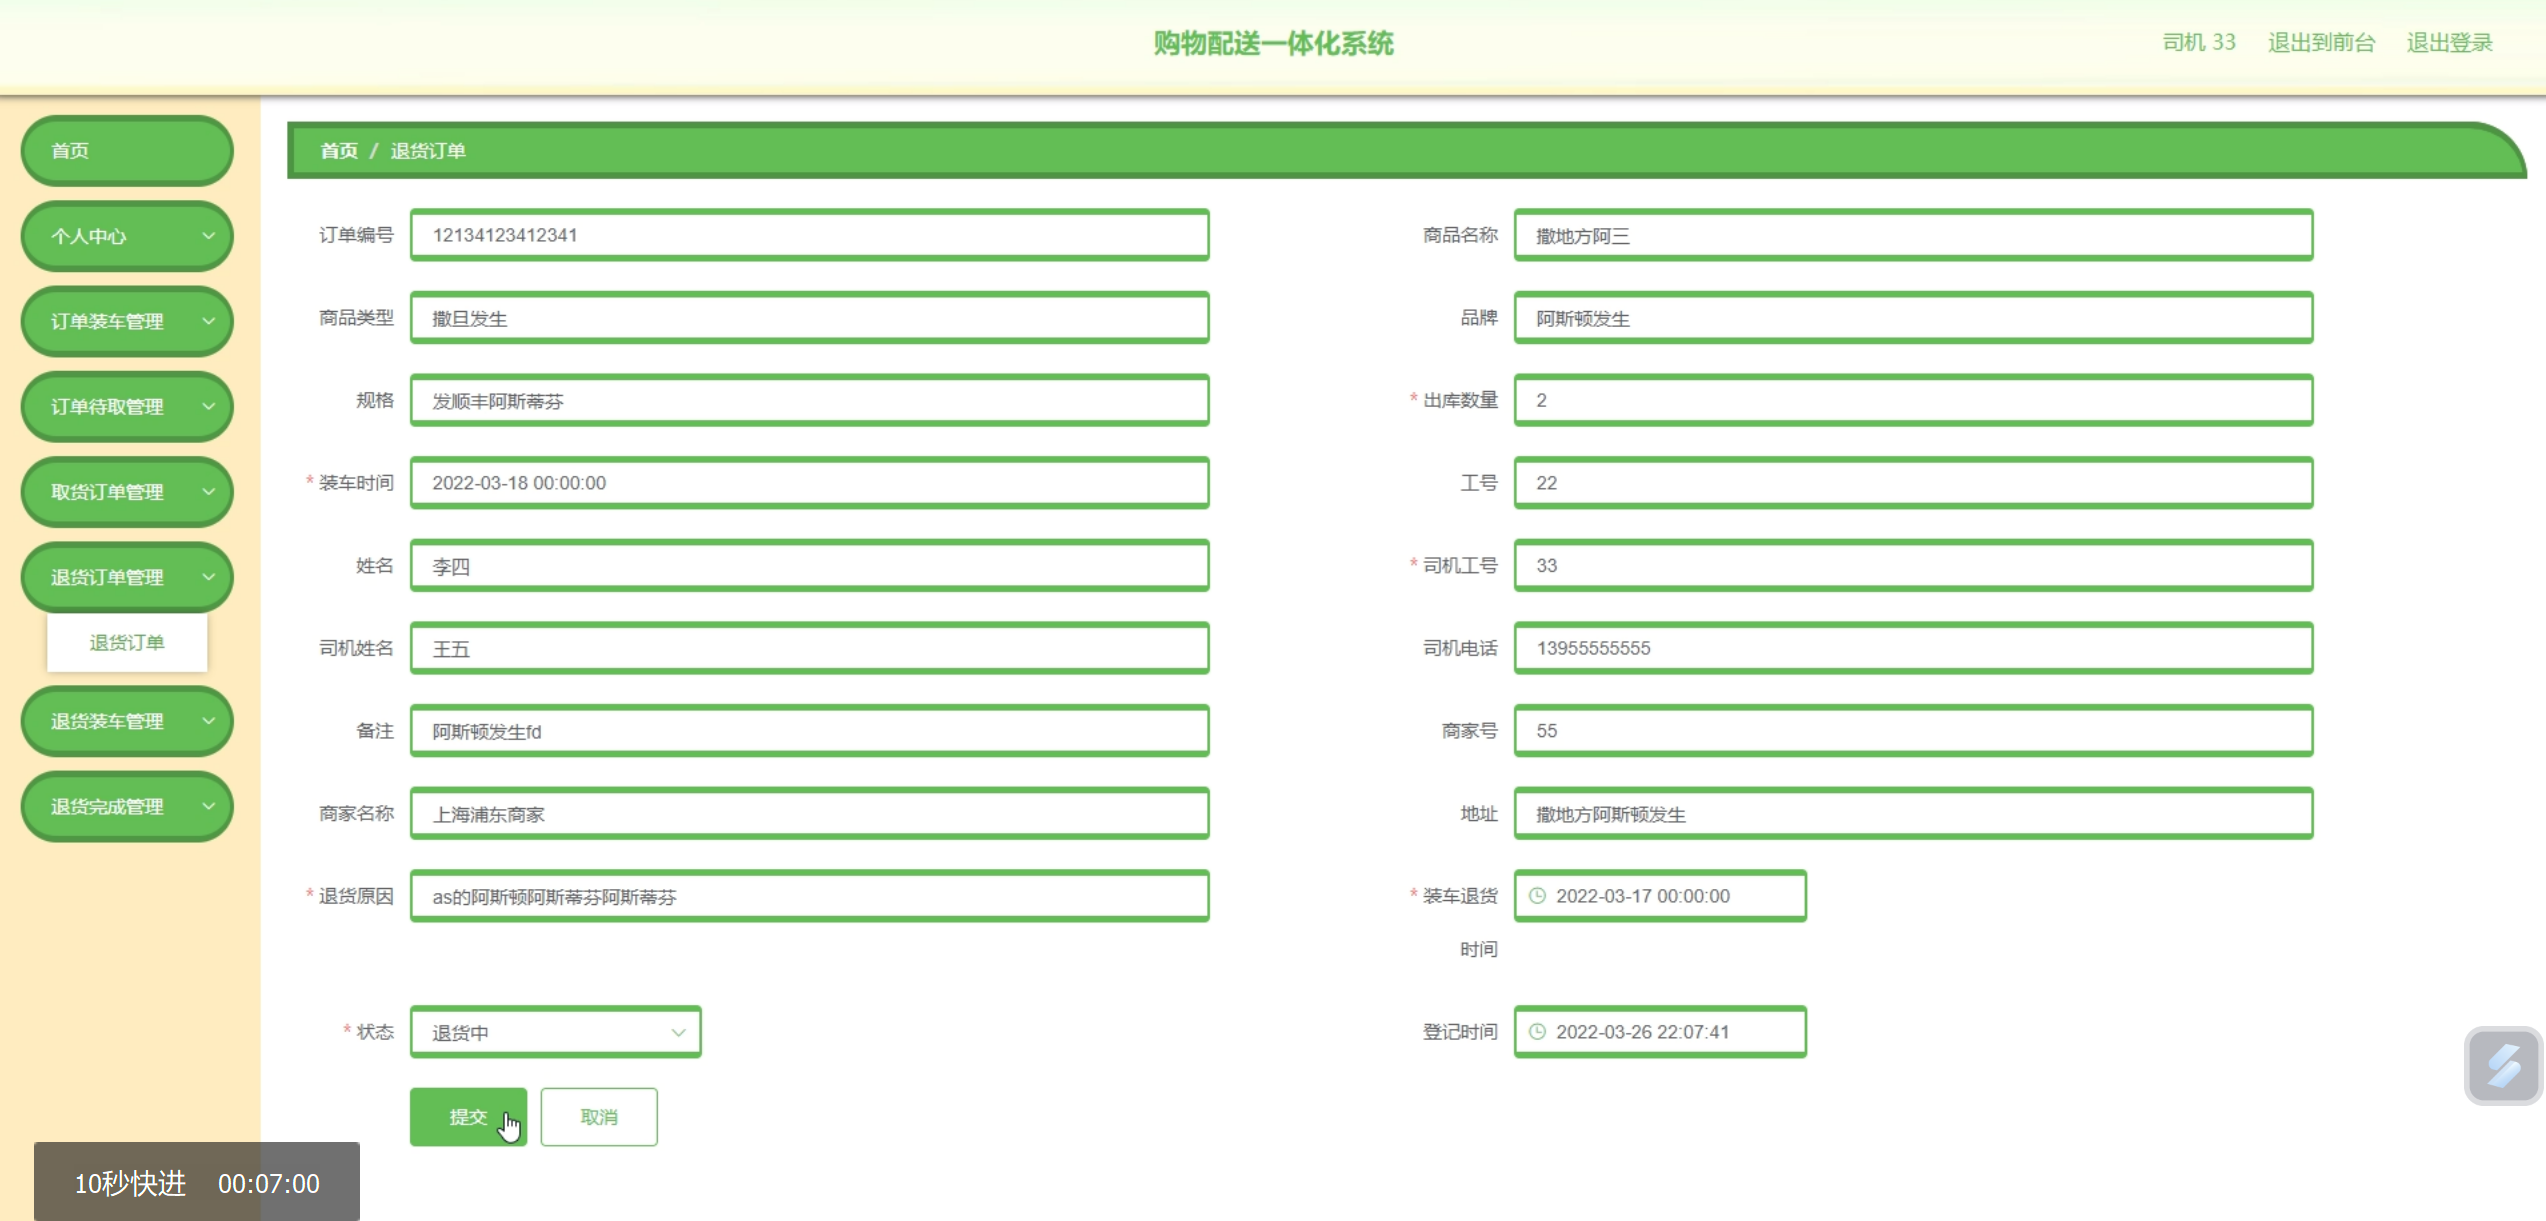Click 首页 breadcrumb link
Screen dimensions: 2546x1221
pos(338,151)
